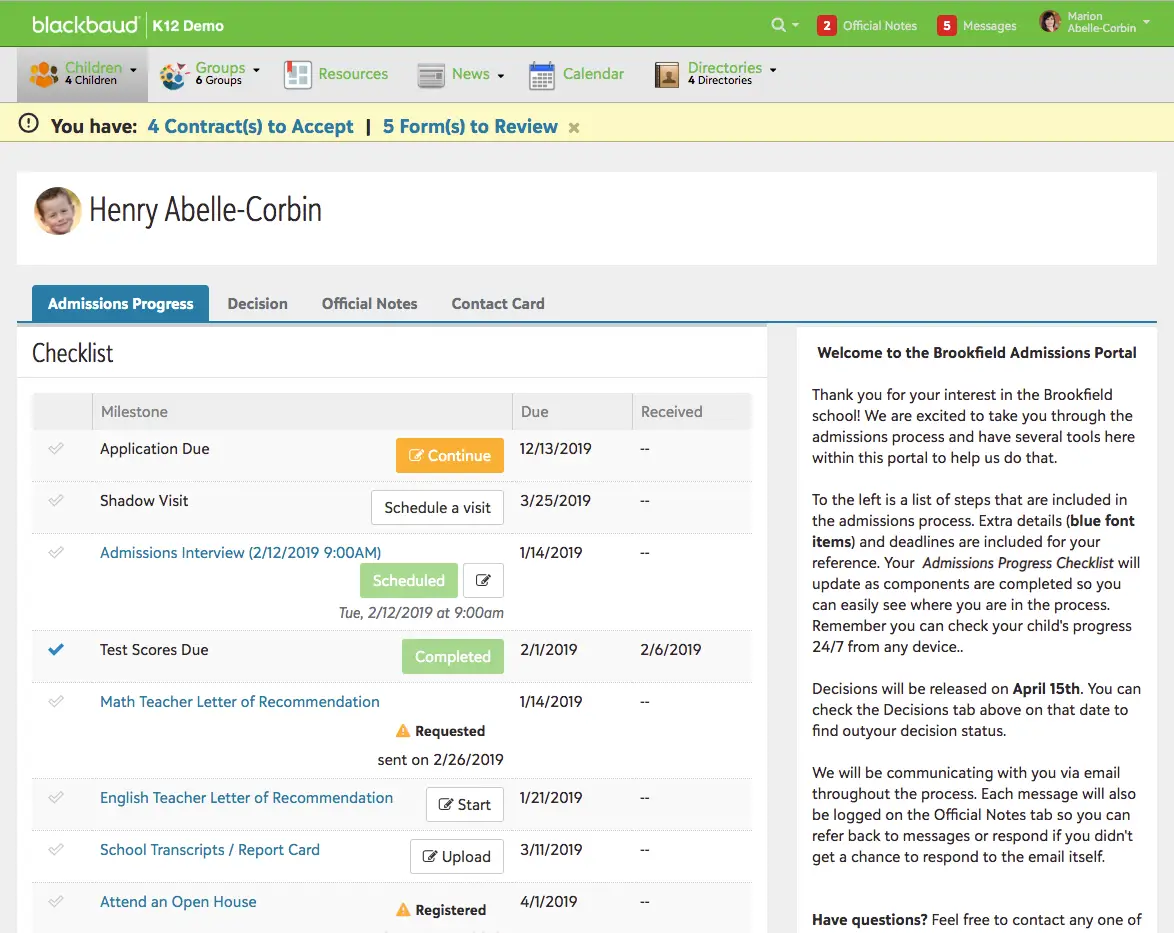
Task: Dismiss the contracts notification banner
Action: pos(572,128)
